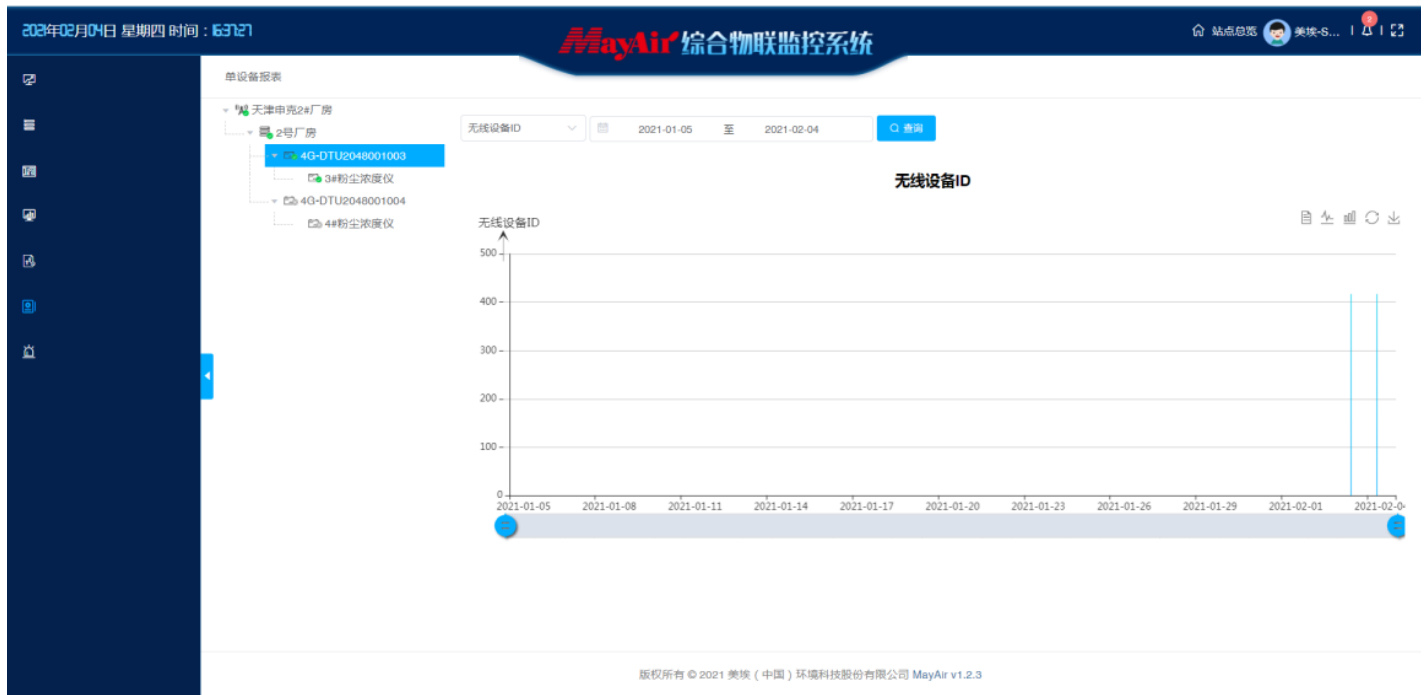Switch chart to bar chart icon
Screen dimensions: 1428x695
1350,217
